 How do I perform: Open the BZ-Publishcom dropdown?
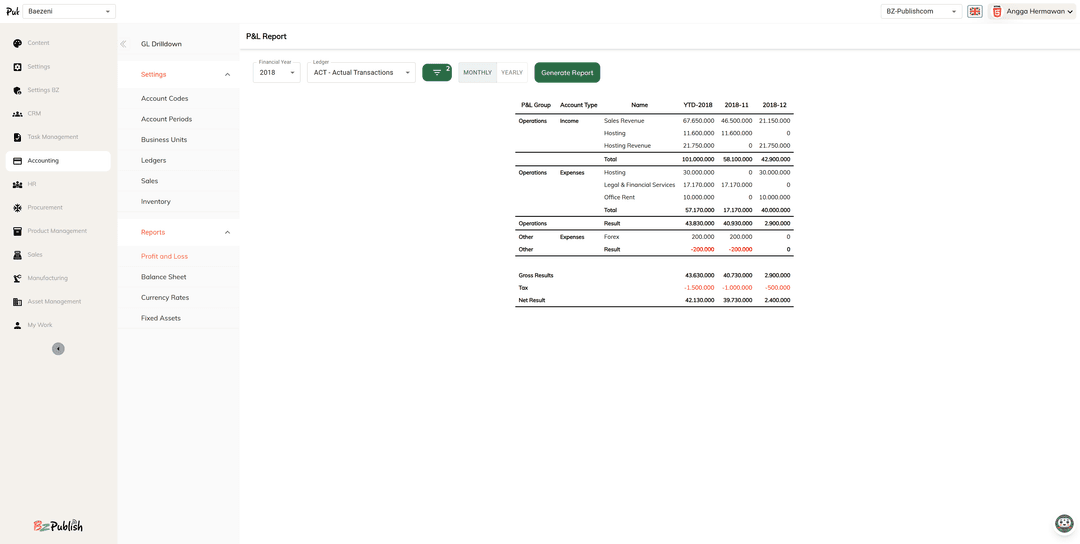point(920,12)
